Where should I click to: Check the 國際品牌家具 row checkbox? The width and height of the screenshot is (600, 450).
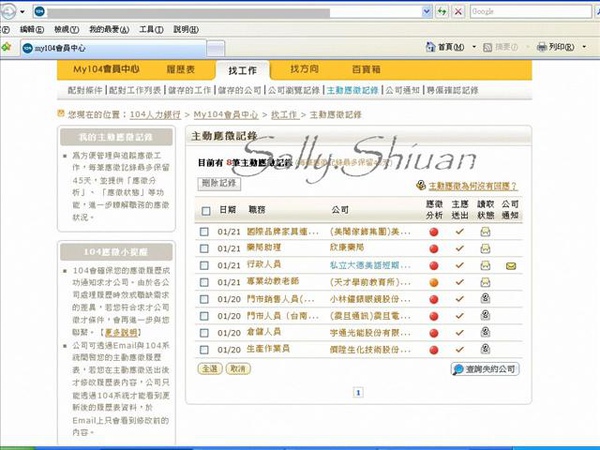pos(204,232)
